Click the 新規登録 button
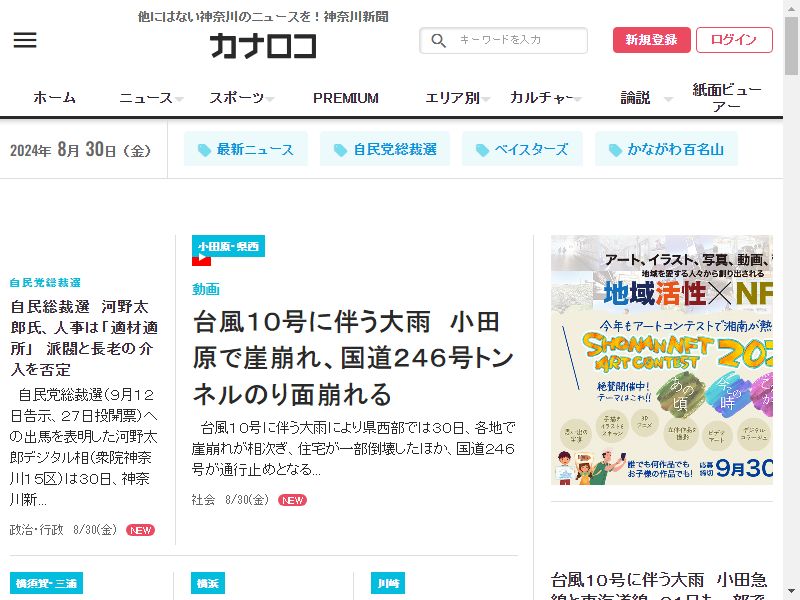The height and width of the screenshot is (600, 800). click(652, 40)
